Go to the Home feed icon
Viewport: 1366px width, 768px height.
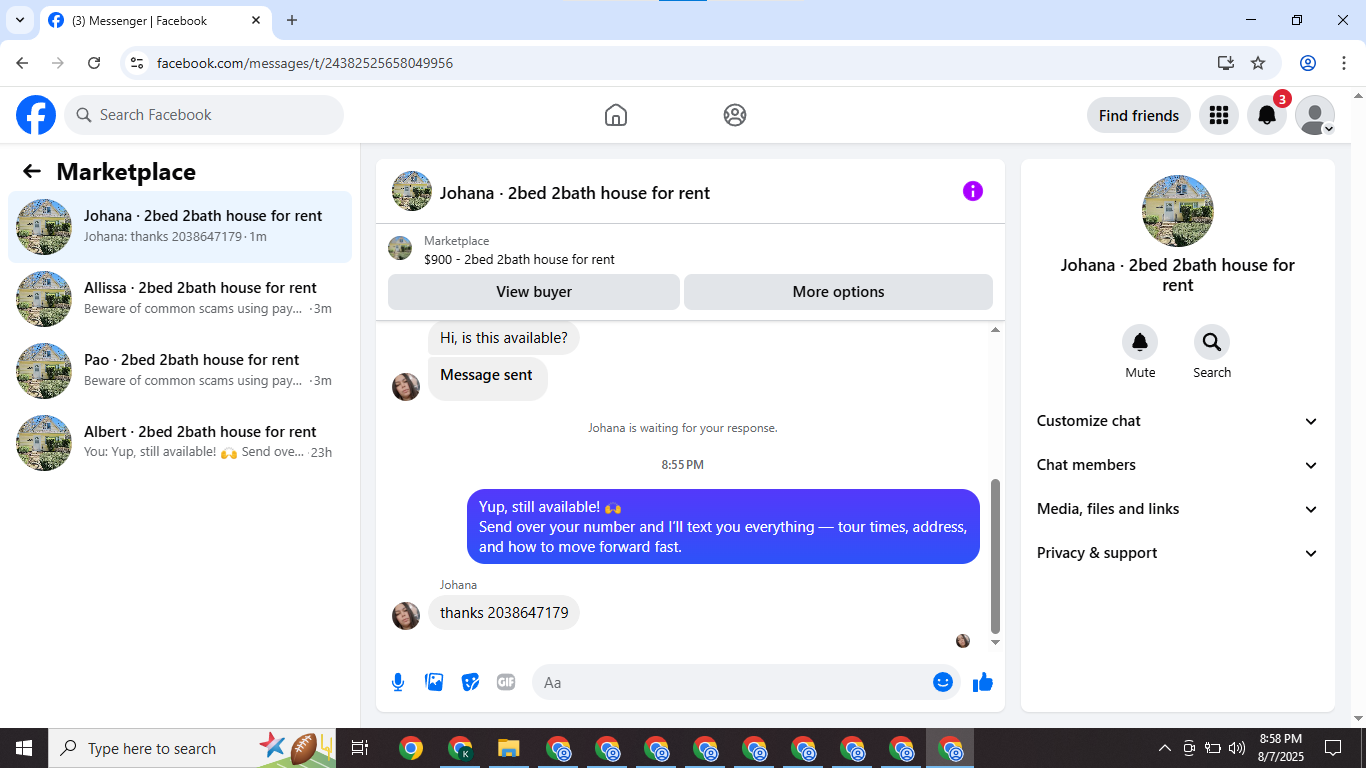tap(616, 115)
